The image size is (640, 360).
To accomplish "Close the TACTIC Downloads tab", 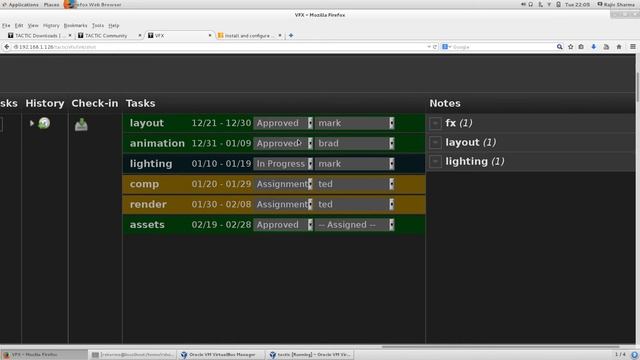I will (x=70, y=36).
